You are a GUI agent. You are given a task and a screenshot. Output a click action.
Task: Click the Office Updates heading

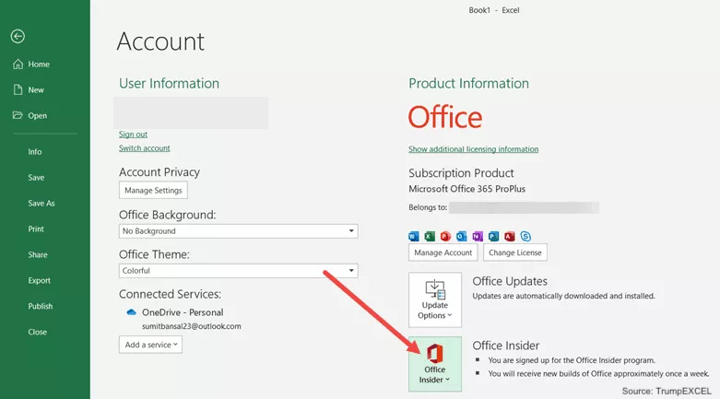510,281
